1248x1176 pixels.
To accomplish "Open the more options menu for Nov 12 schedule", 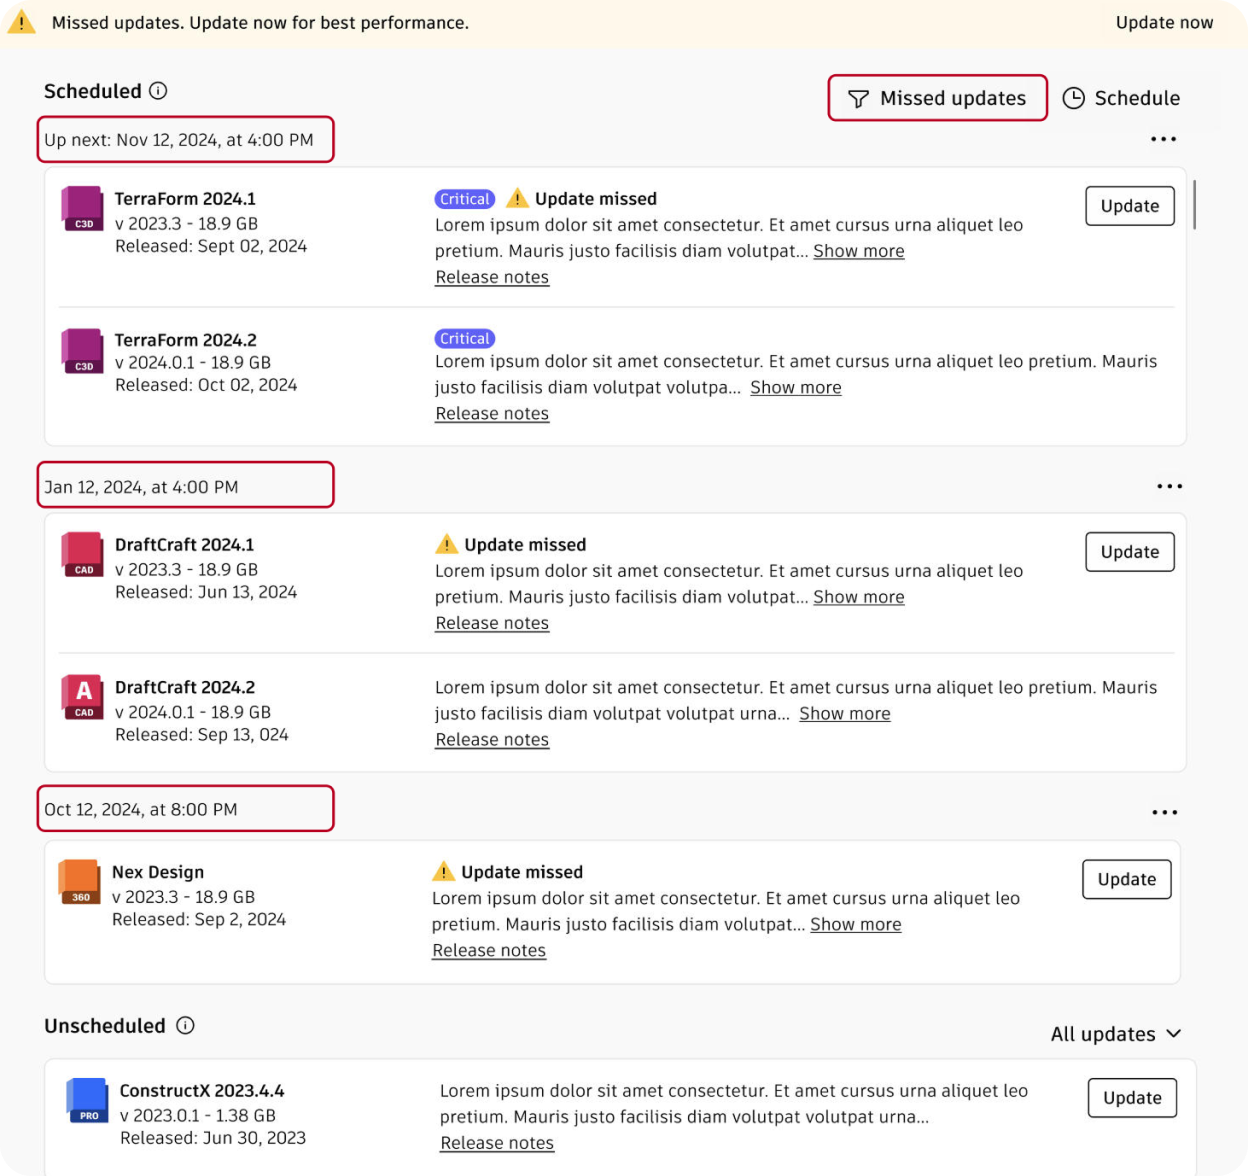I will coord(1163,139).
